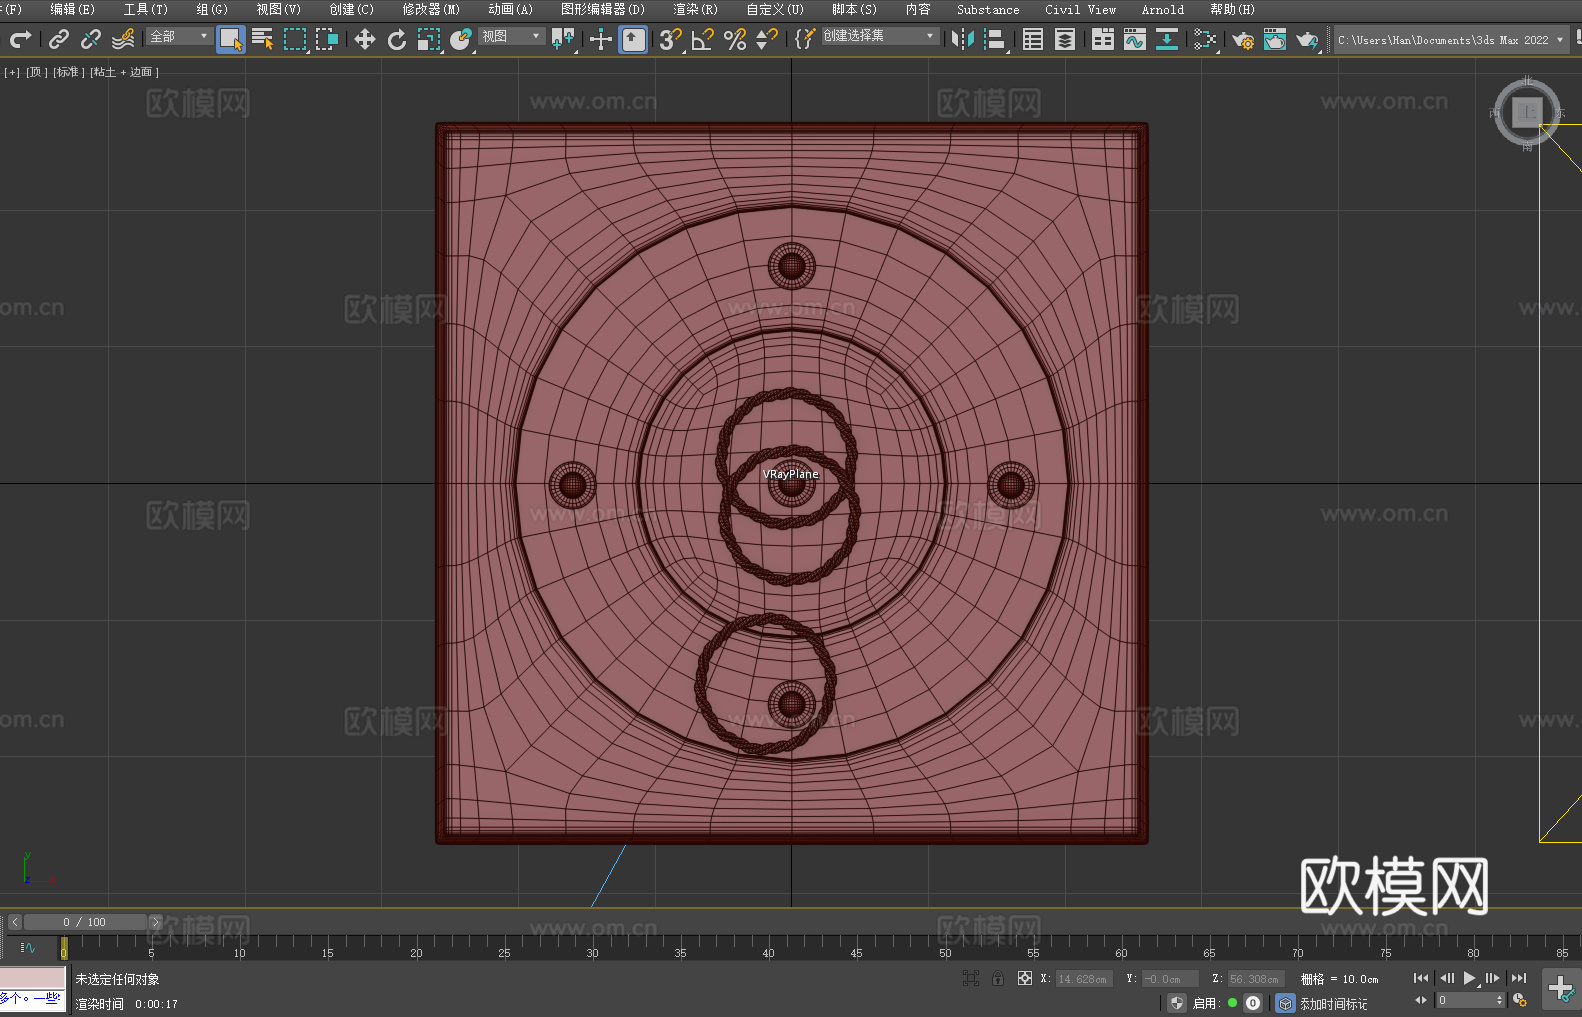The image size is (1582, 1017).
Task: Expand the 创建选择集 named selection dropdown
Action: (879, 36)
